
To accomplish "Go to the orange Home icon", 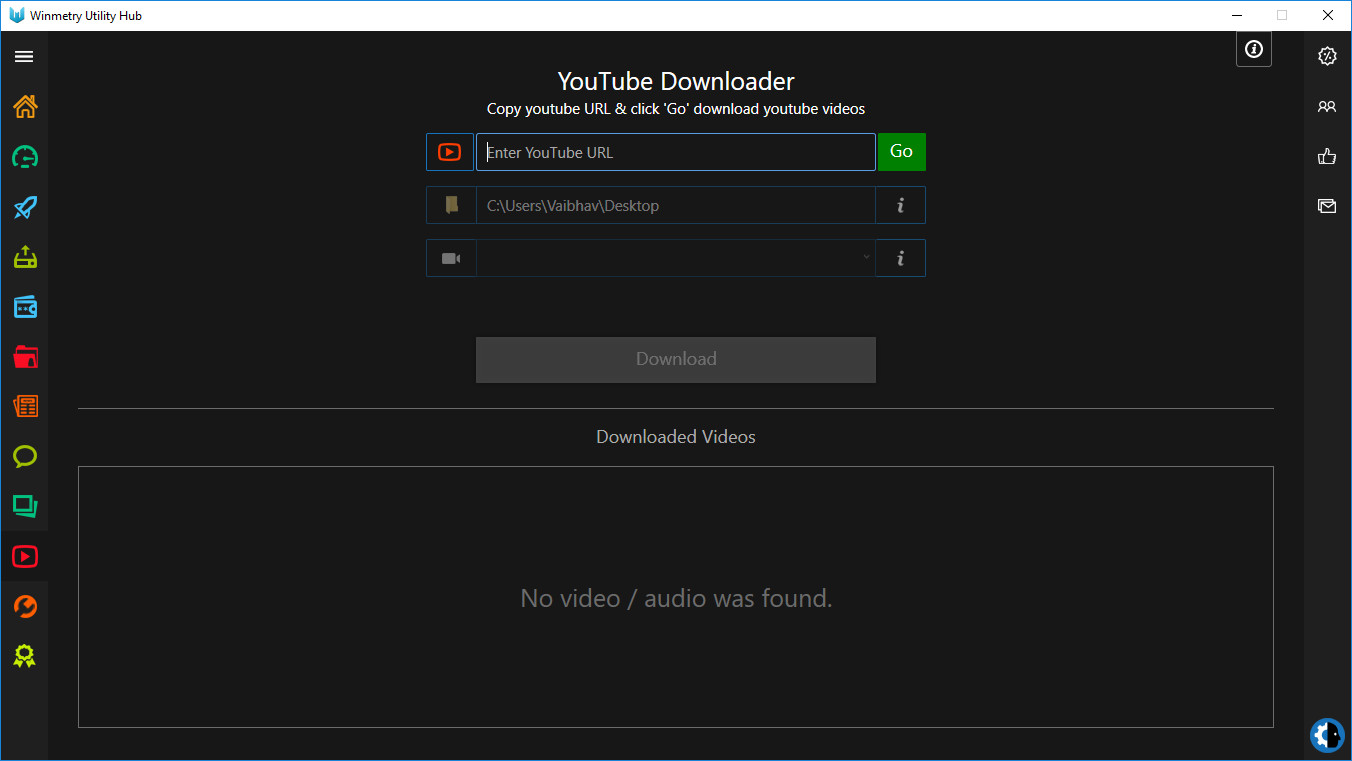I will coord(25,106).
